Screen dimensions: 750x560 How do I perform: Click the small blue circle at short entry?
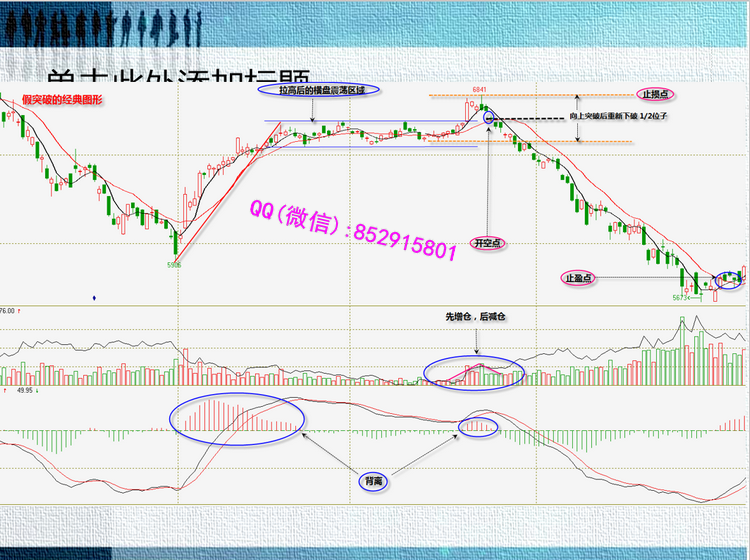(488, 118)
